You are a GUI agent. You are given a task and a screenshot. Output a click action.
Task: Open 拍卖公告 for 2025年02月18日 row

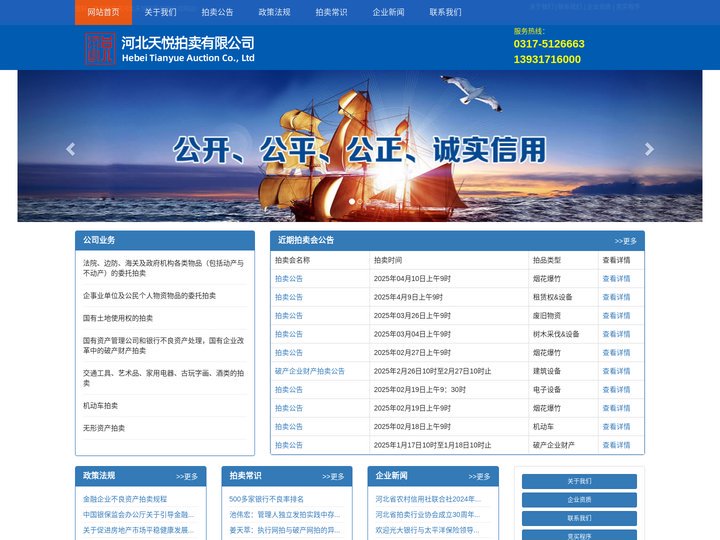coord(289,427)
